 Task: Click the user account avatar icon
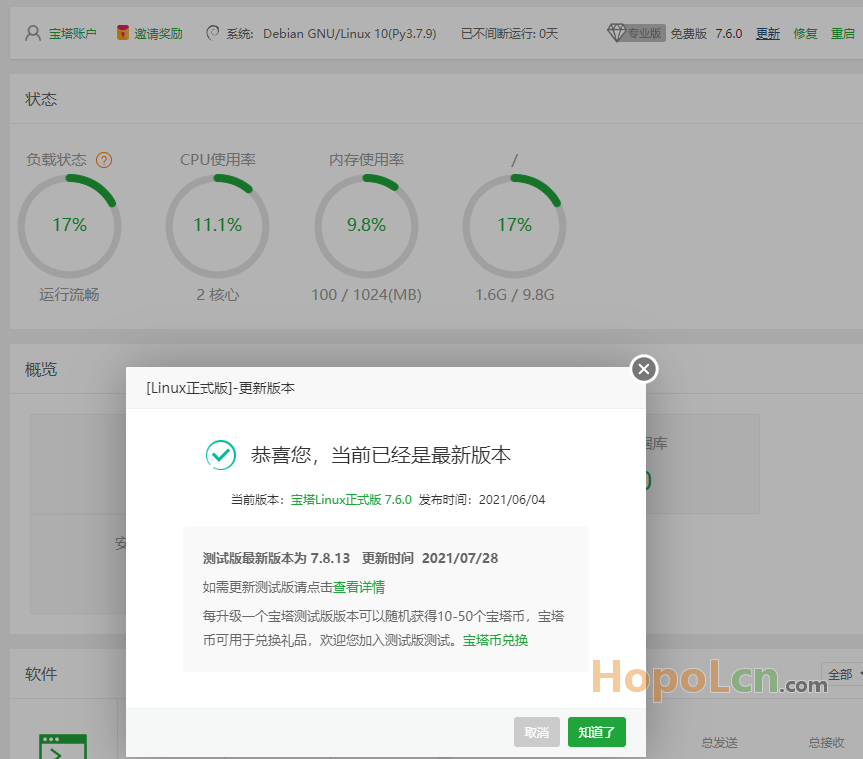tap(33, 34)
